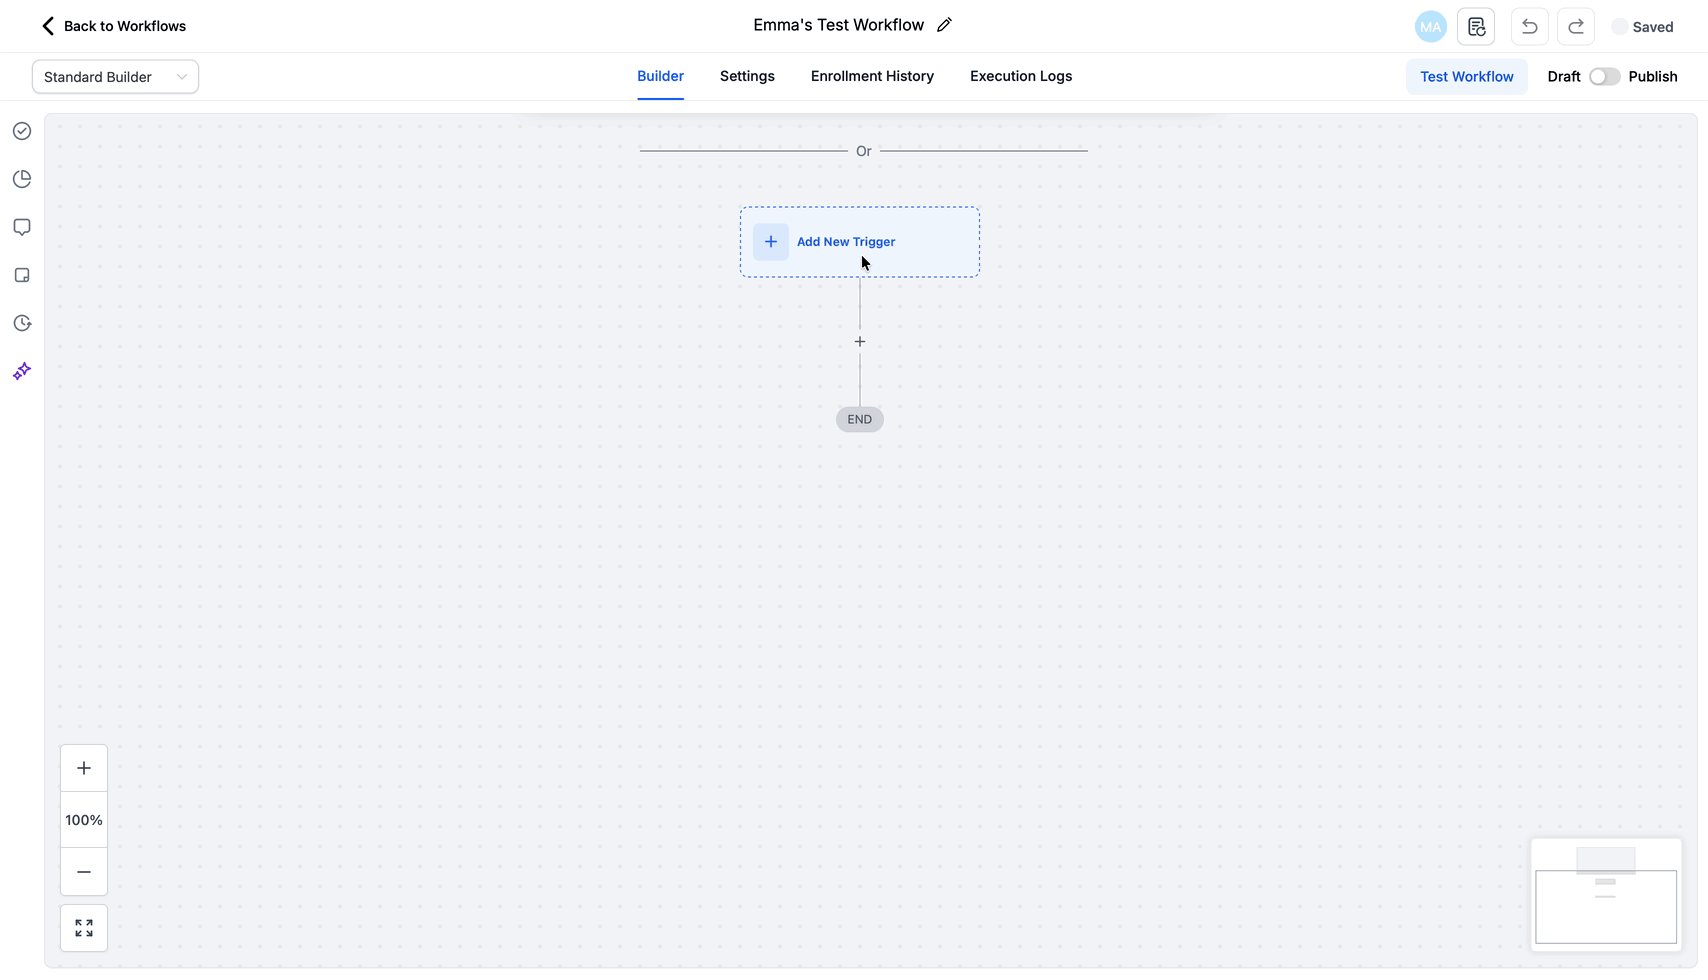Click the checkmark circle sidebar icon
The width and height of the screenshot is (1708, 980).
(x=22, y=131)
